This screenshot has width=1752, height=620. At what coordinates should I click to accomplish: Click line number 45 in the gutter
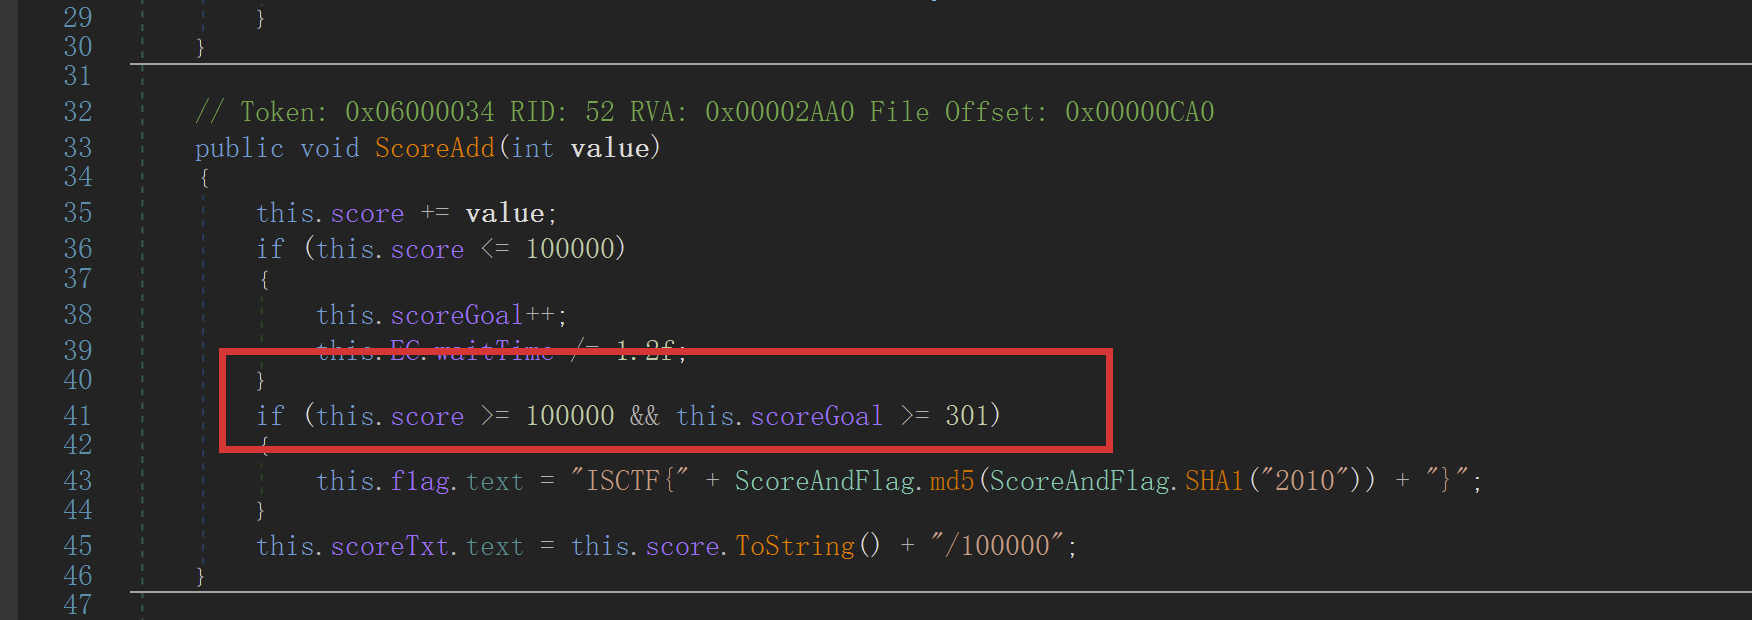click(x=78, y=546)
